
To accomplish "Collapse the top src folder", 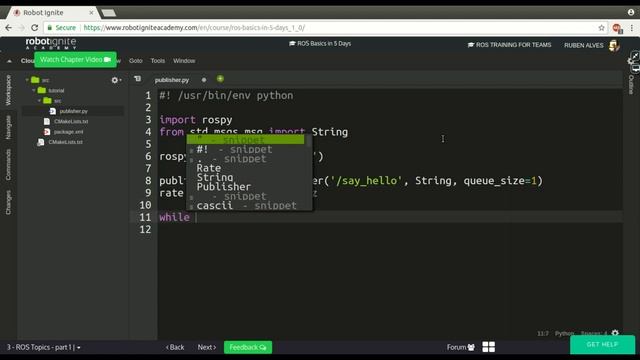I will (x=27, y=80).
